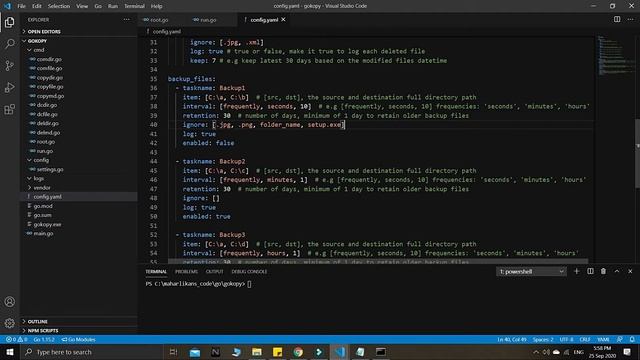Collapse the logs folder
Screen dimensions: 640x360
pos(38,178)
